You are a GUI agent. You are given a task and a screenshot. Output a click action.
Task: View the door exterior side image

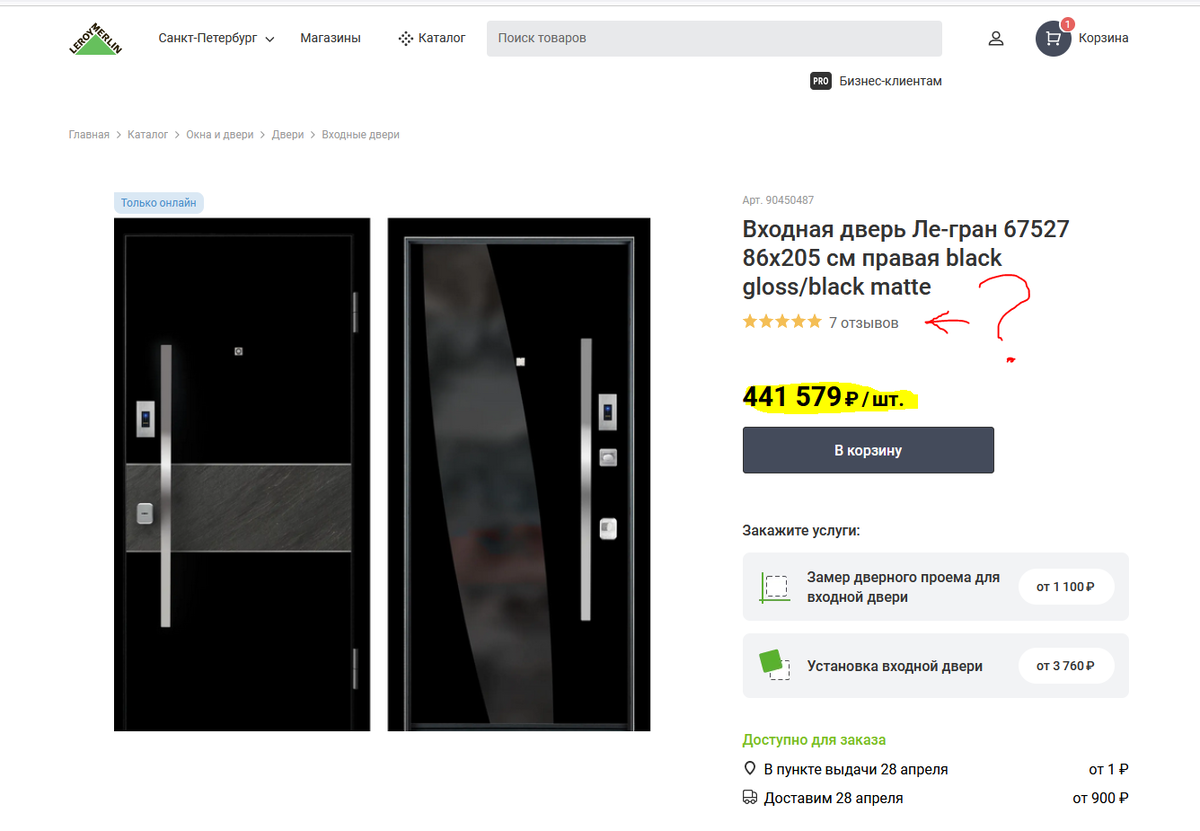pos(242,474)
